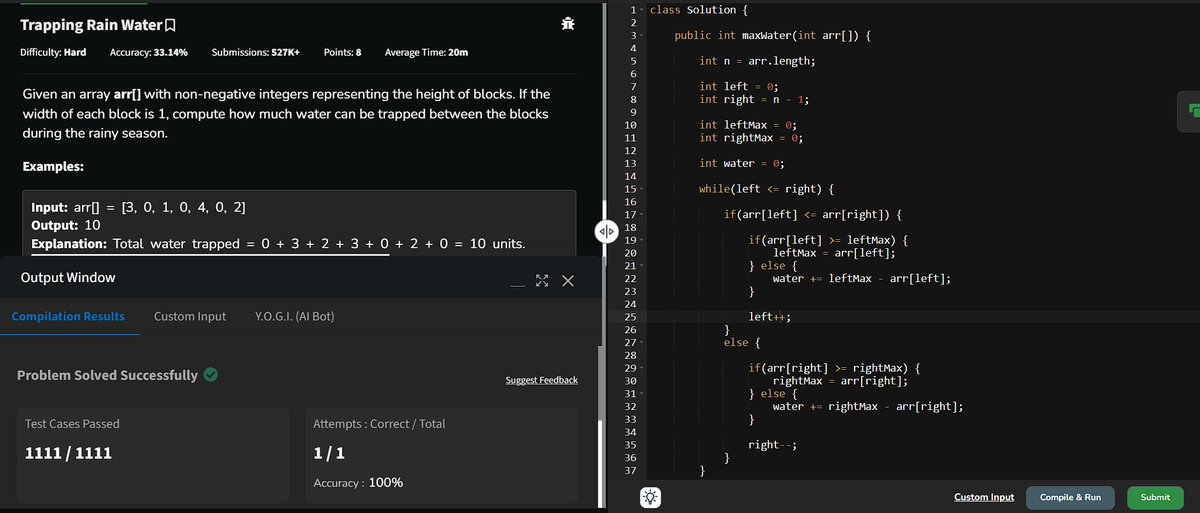Place cursor on line 25 left++
Viewport: 1200px width, 513px height.
pyautogui.click(x=770, y=317)
